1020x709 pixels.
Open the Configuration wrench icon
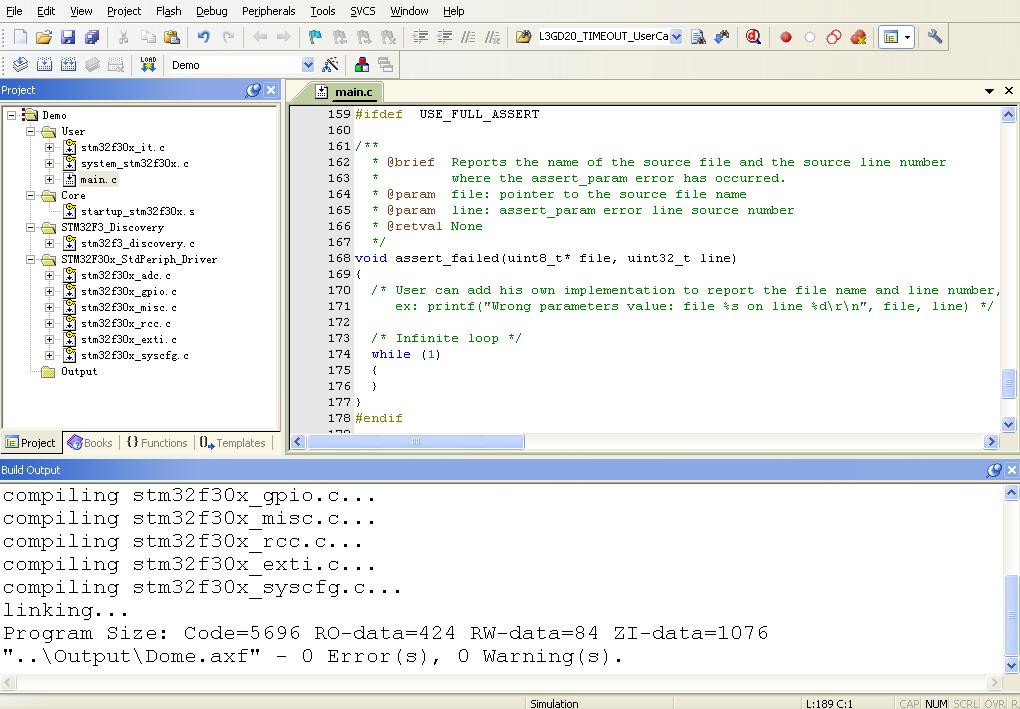[935, 37]
